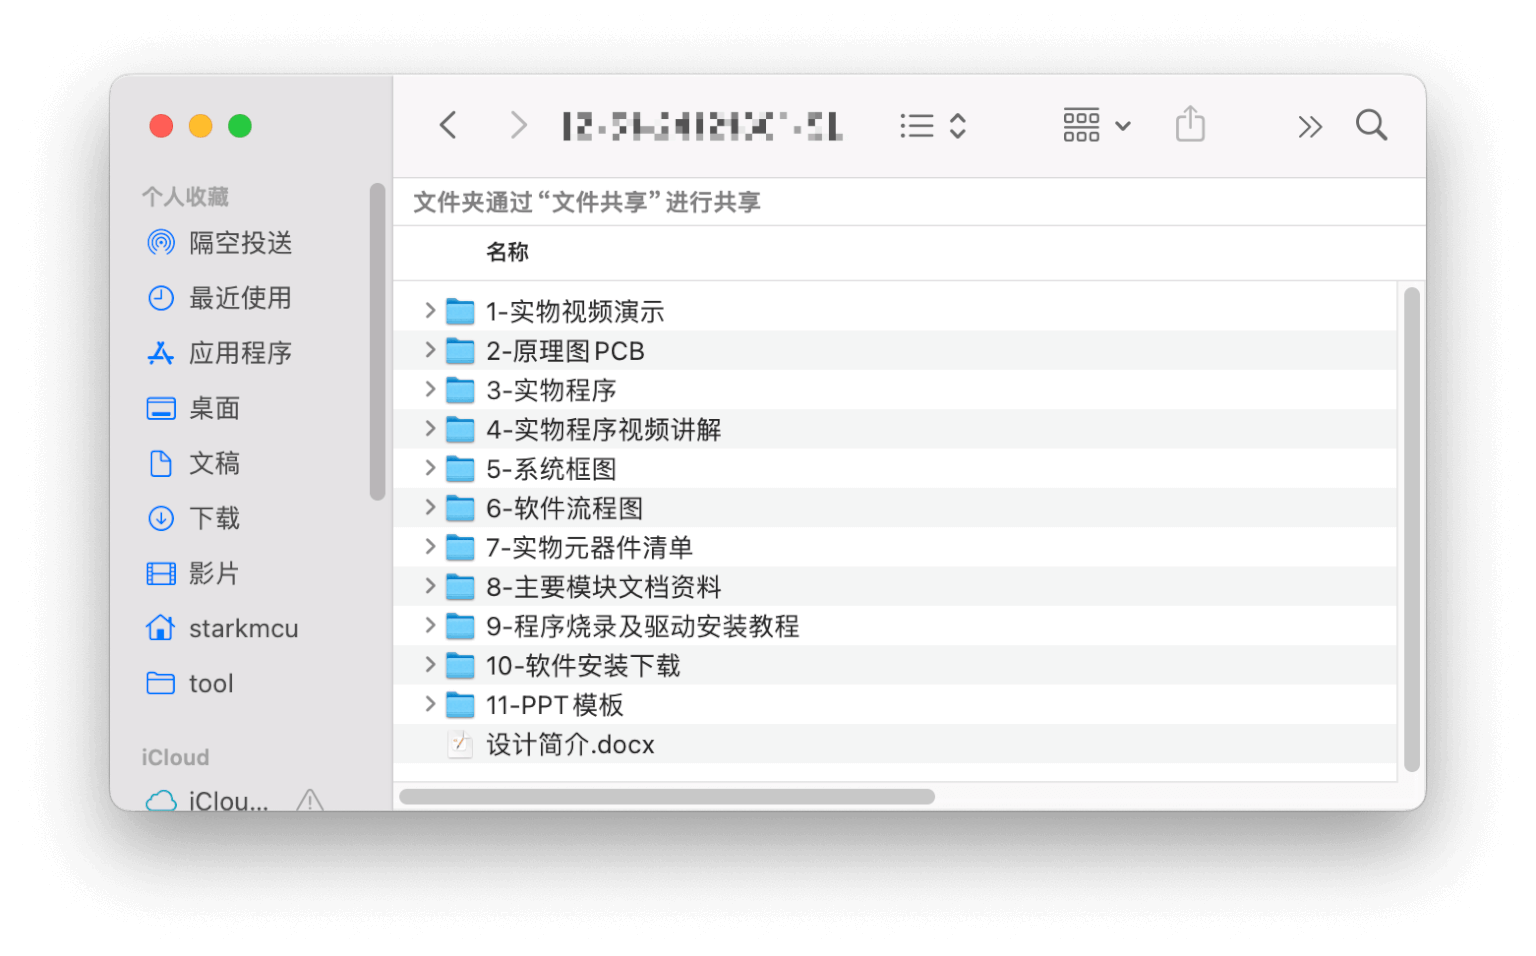This screenshot has width=1536, height=956.
Task: Open Recents (最近使用) in the sidebar
Action: click(x=221, y=298)
